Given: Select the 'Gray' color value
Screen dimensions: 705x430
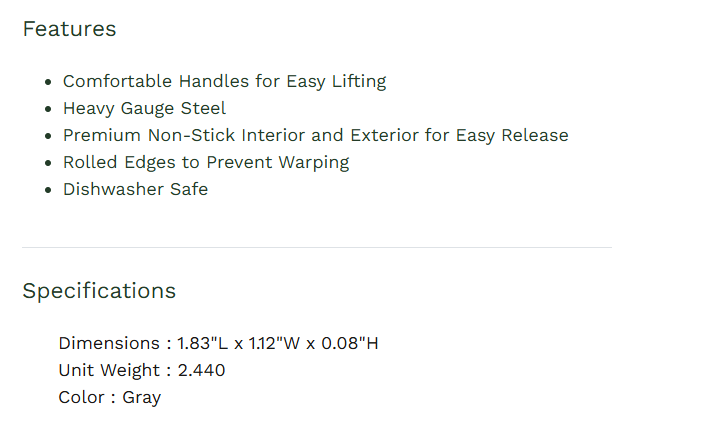Looking at the screenshot, I should click(x=142, y=397).
